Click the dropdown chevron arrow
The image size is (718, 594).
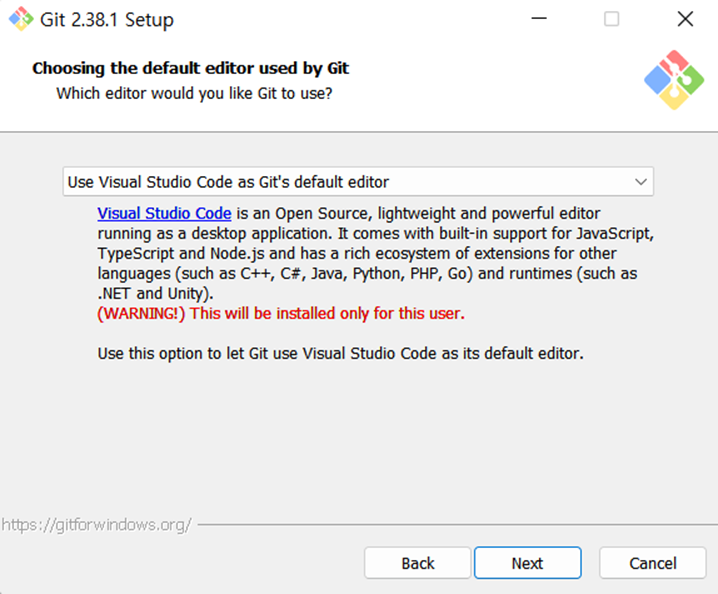click(x=641, y=182)
